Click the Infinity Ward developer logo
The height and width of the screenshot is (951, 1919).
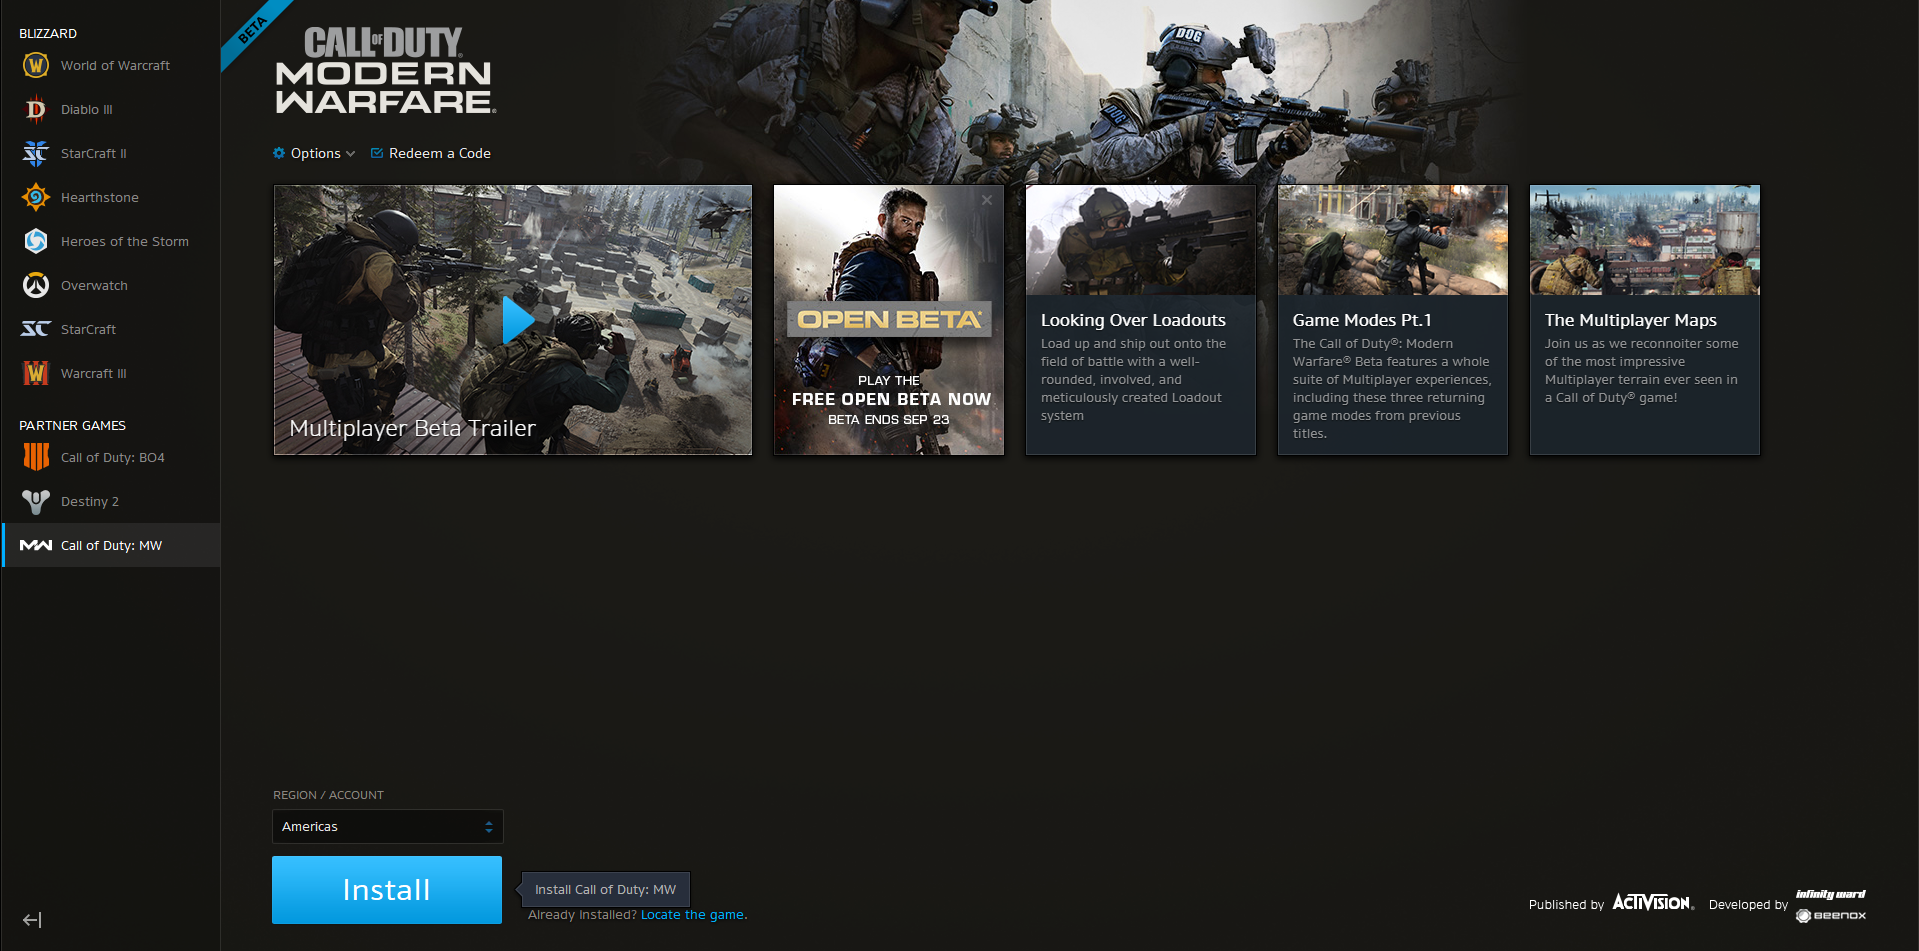1831,894
